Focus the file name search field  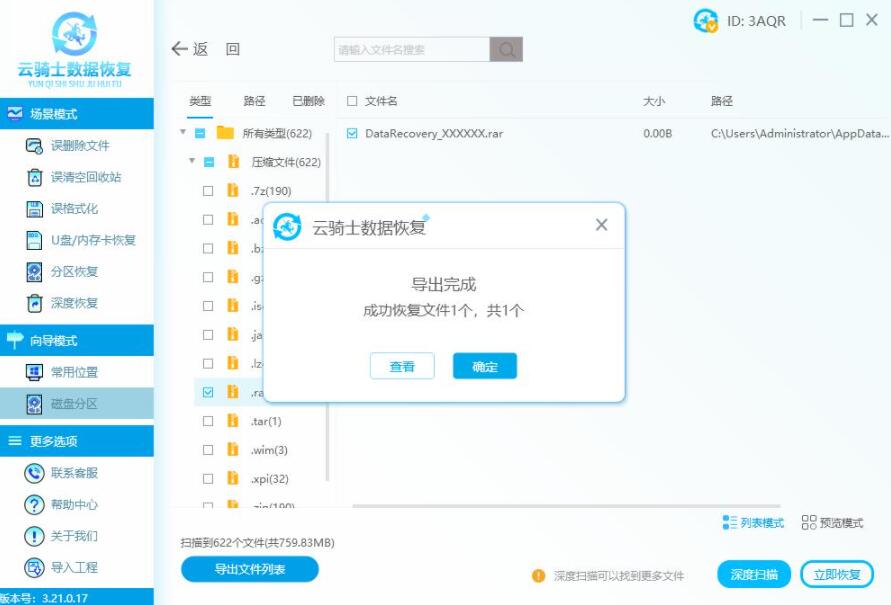coord(412,49)
